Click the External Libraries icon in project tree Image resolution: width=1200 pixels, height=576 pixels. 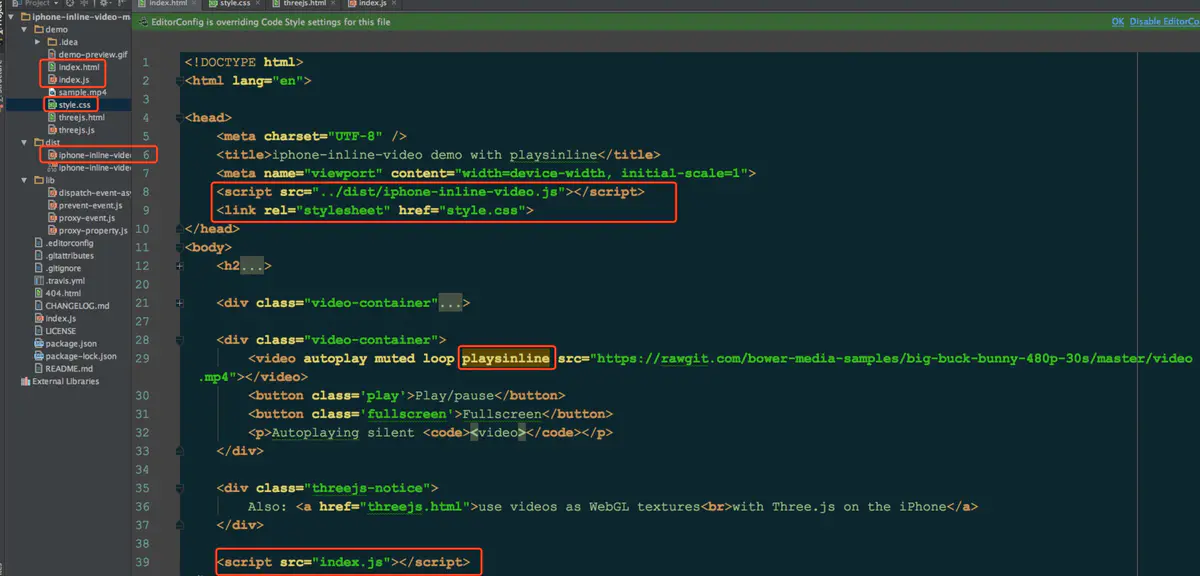pos(25,382)
